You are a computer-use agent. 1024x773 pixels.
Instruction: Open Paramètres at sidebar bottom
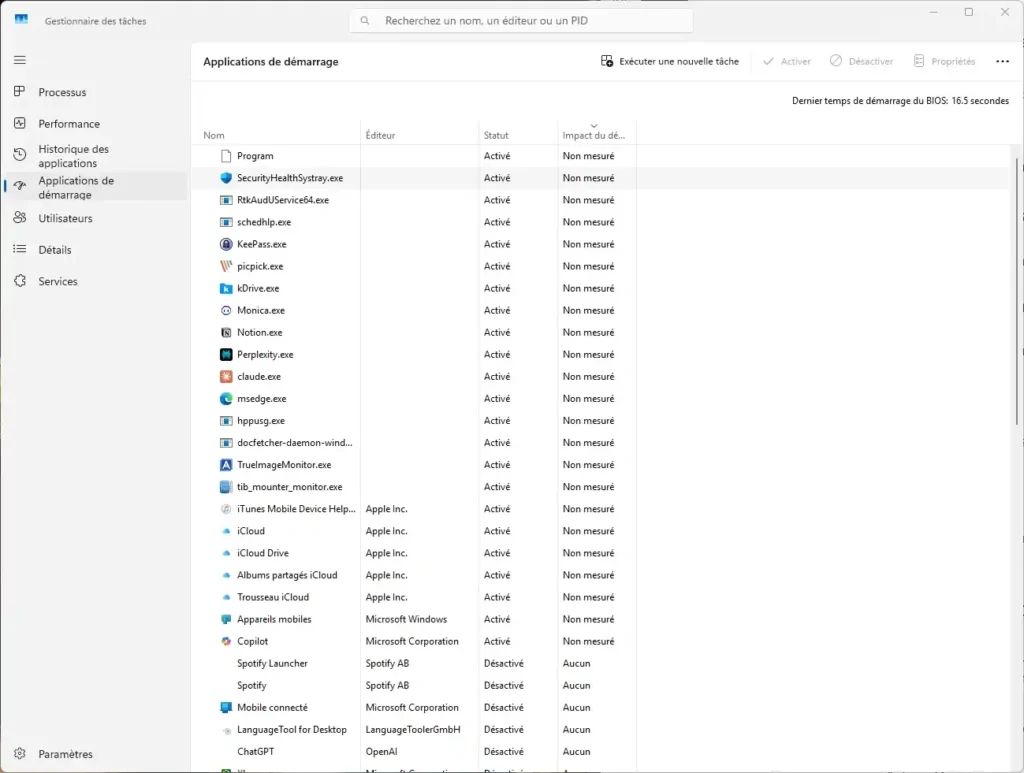click(95, 754)
